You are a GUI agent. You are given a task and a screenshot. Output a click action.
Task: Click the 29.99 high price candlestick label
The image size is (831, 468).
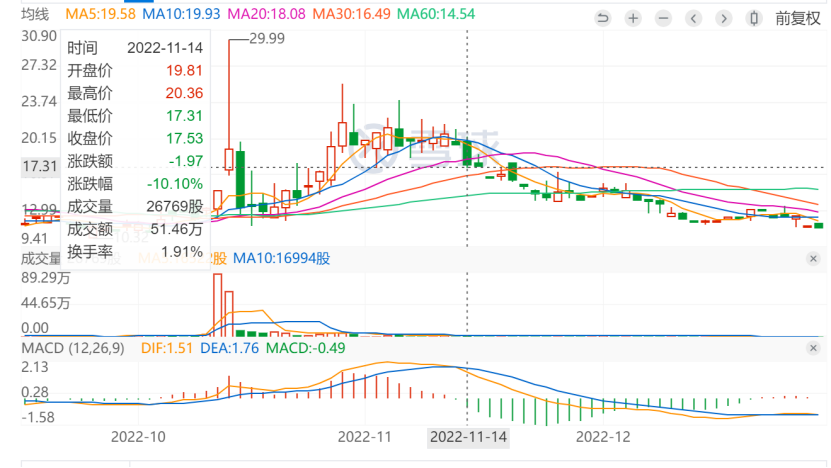264,37
